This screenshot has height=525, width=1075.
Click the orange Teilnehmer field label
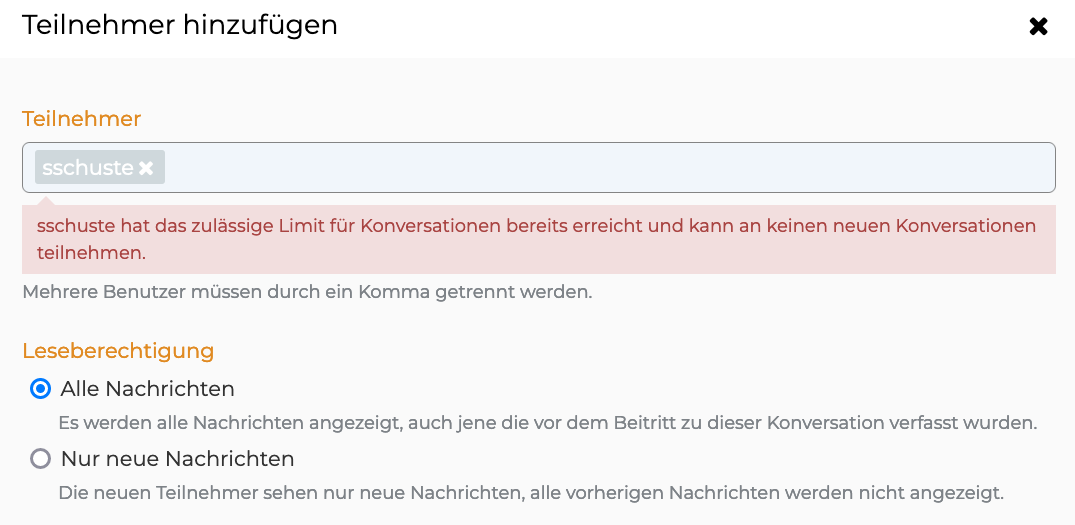(81, 119)
